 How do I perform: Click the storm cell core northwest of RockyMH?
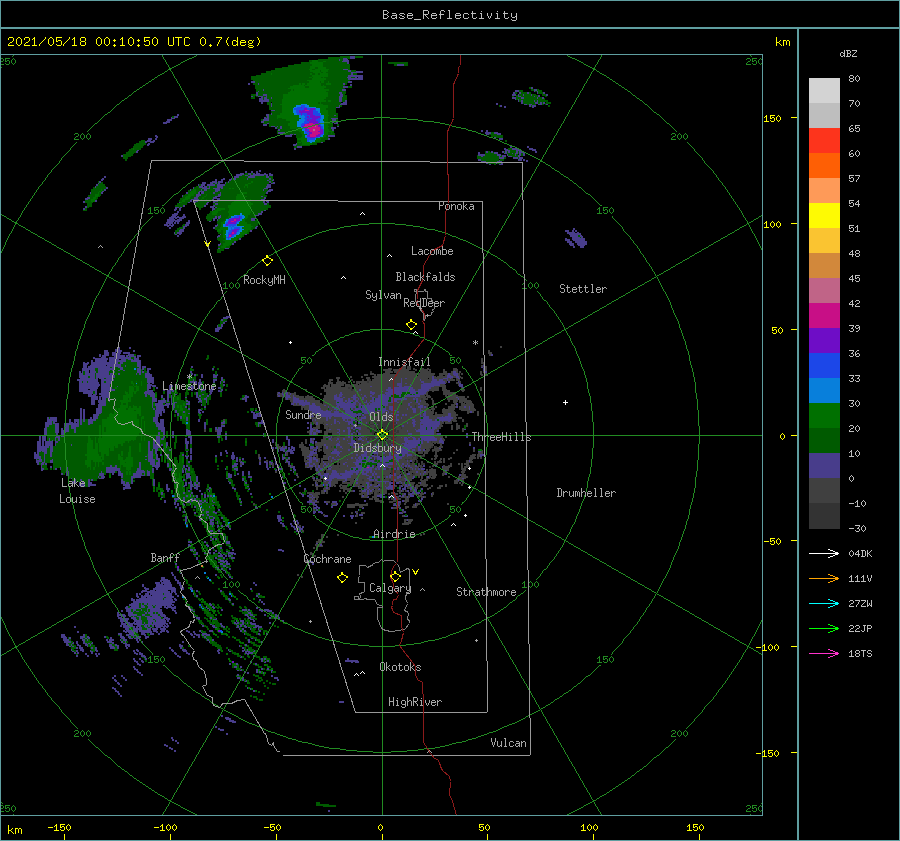click(233, 226)
